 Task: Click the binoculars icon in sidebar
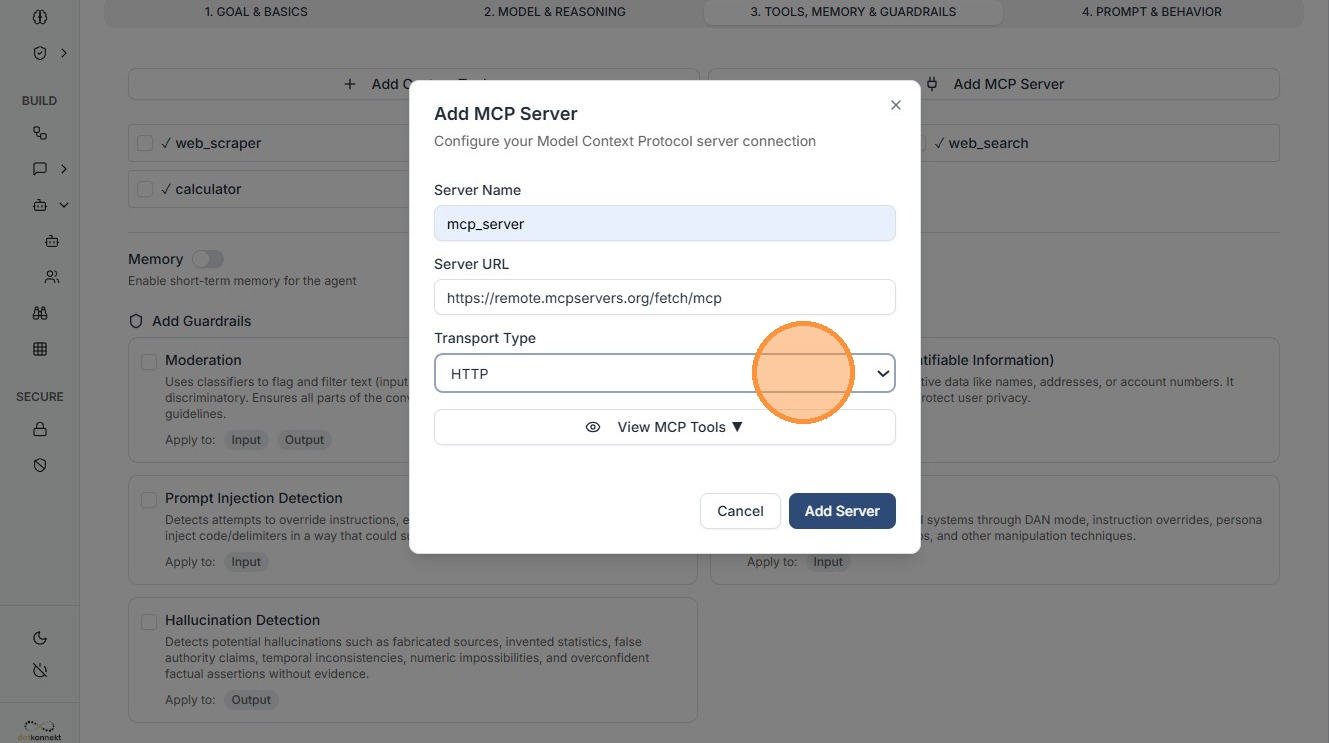click(40, 313)
